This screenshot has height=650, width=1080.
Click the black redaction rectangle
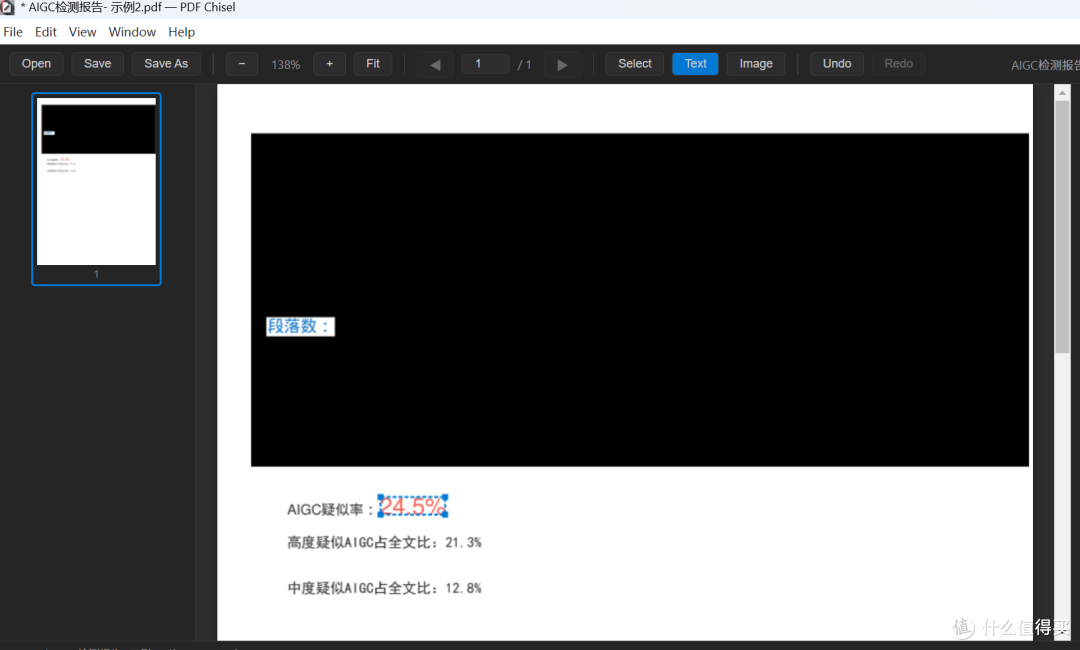pyautogui.click(x=640, y=300)
